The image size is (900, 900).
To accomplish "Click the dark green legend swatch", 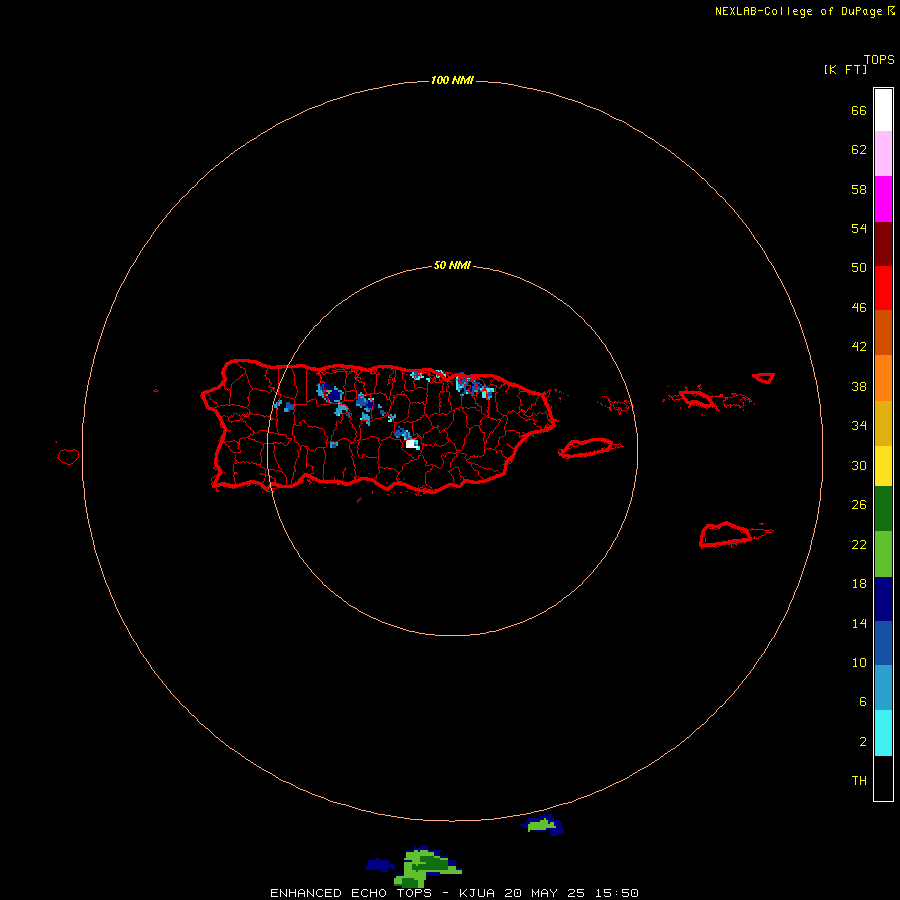I will (x=883, y=509).
